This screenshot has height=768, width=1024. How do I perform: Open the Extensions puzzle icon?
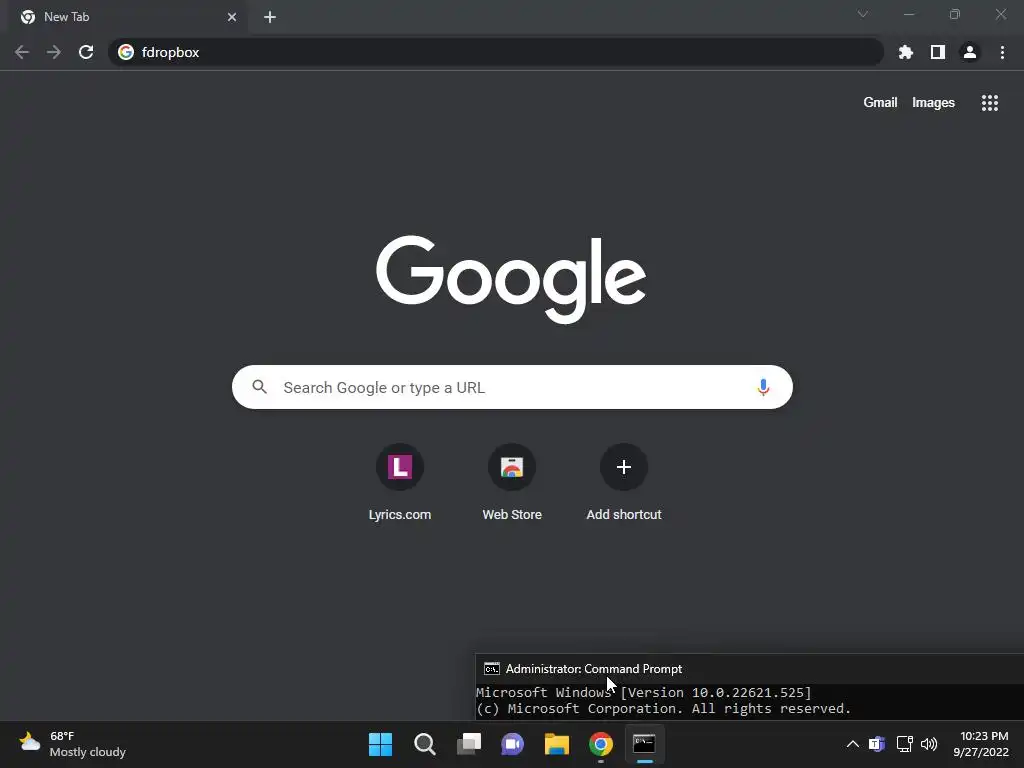pyautogui.click(x=906, y=52)
